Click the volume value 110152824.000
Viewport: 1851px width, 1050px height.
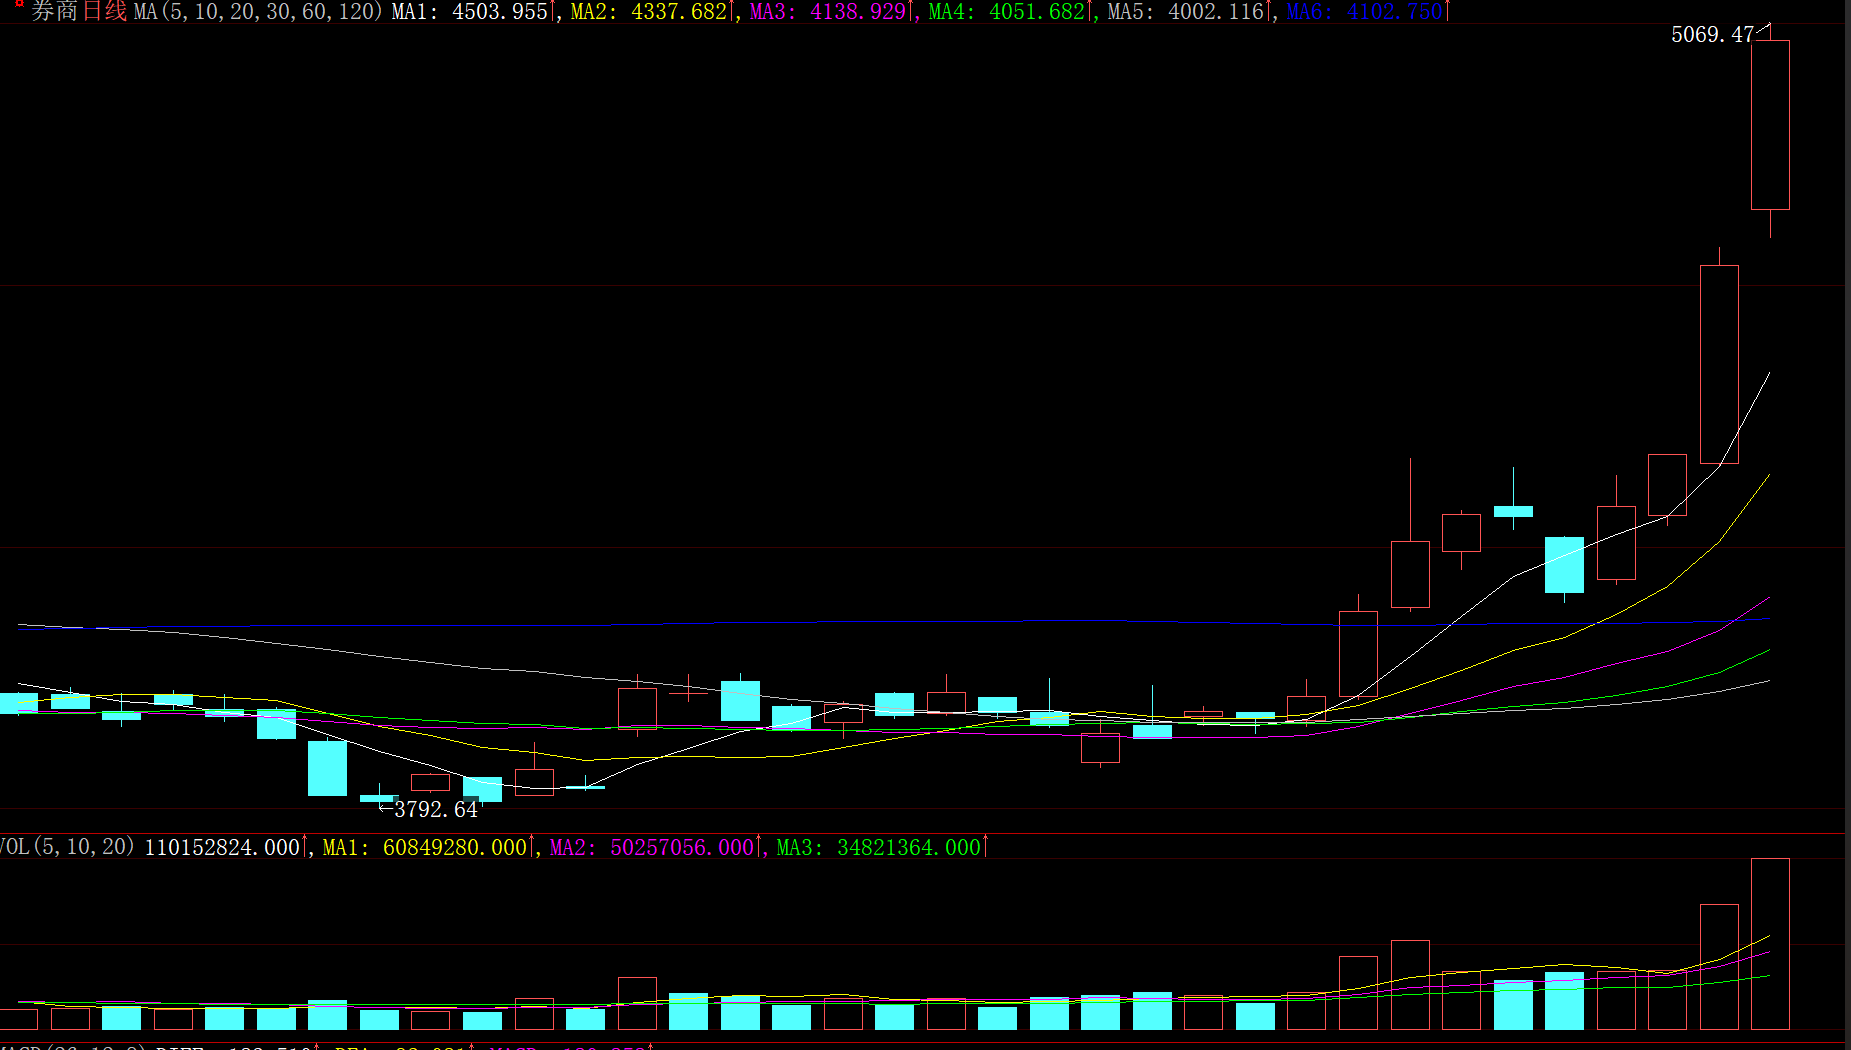click(223, 848)
